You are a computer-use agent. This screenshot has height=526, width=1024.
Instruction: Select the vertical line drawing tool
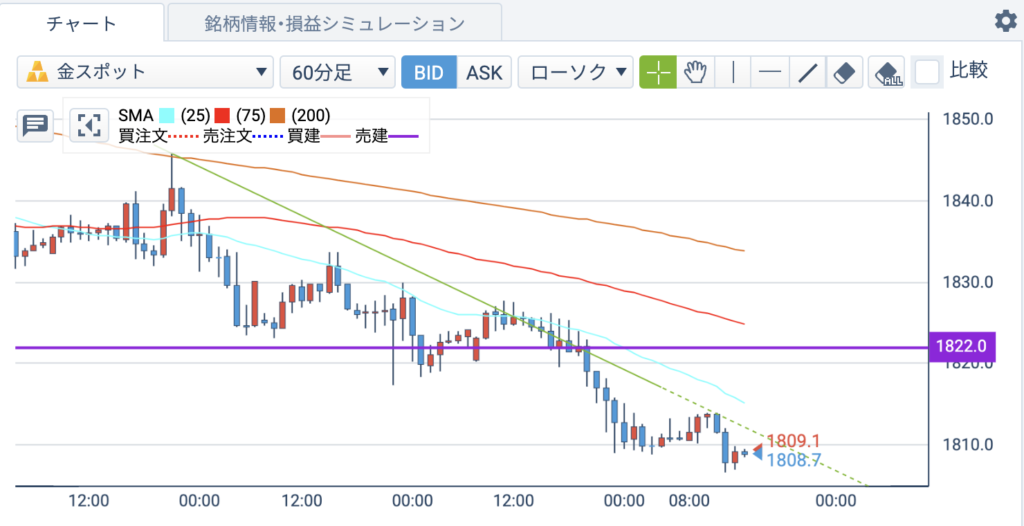733,72
